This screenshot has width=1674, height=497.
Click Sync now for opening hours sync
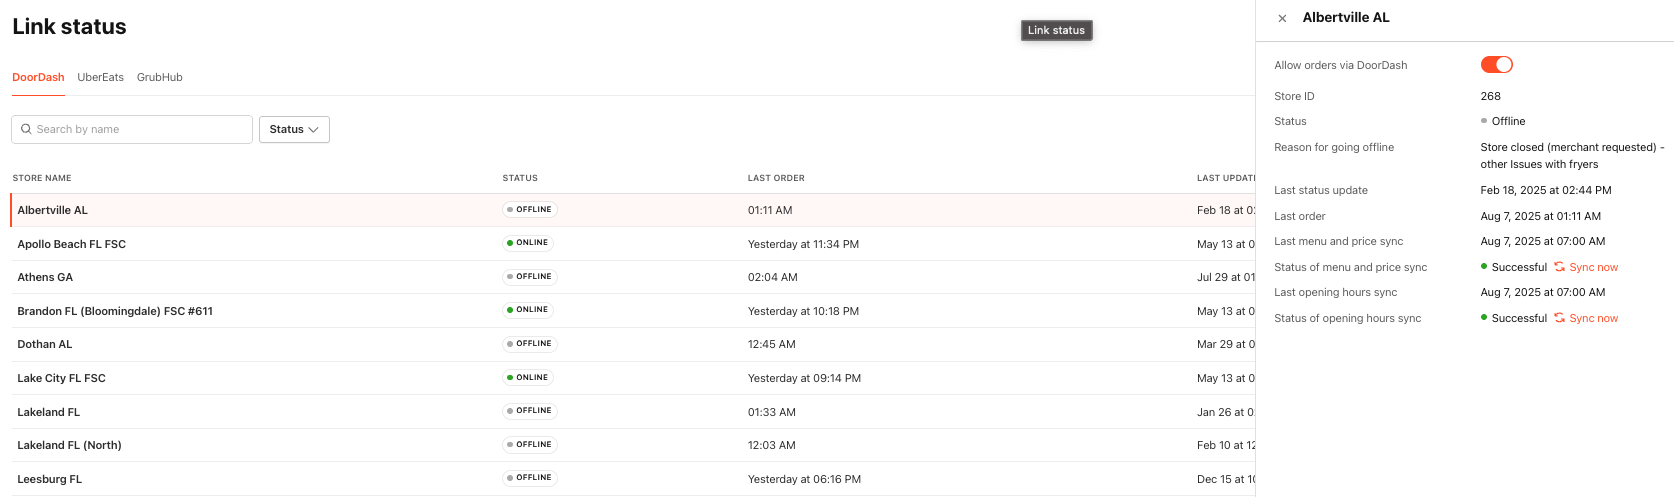coord(1593,318)
